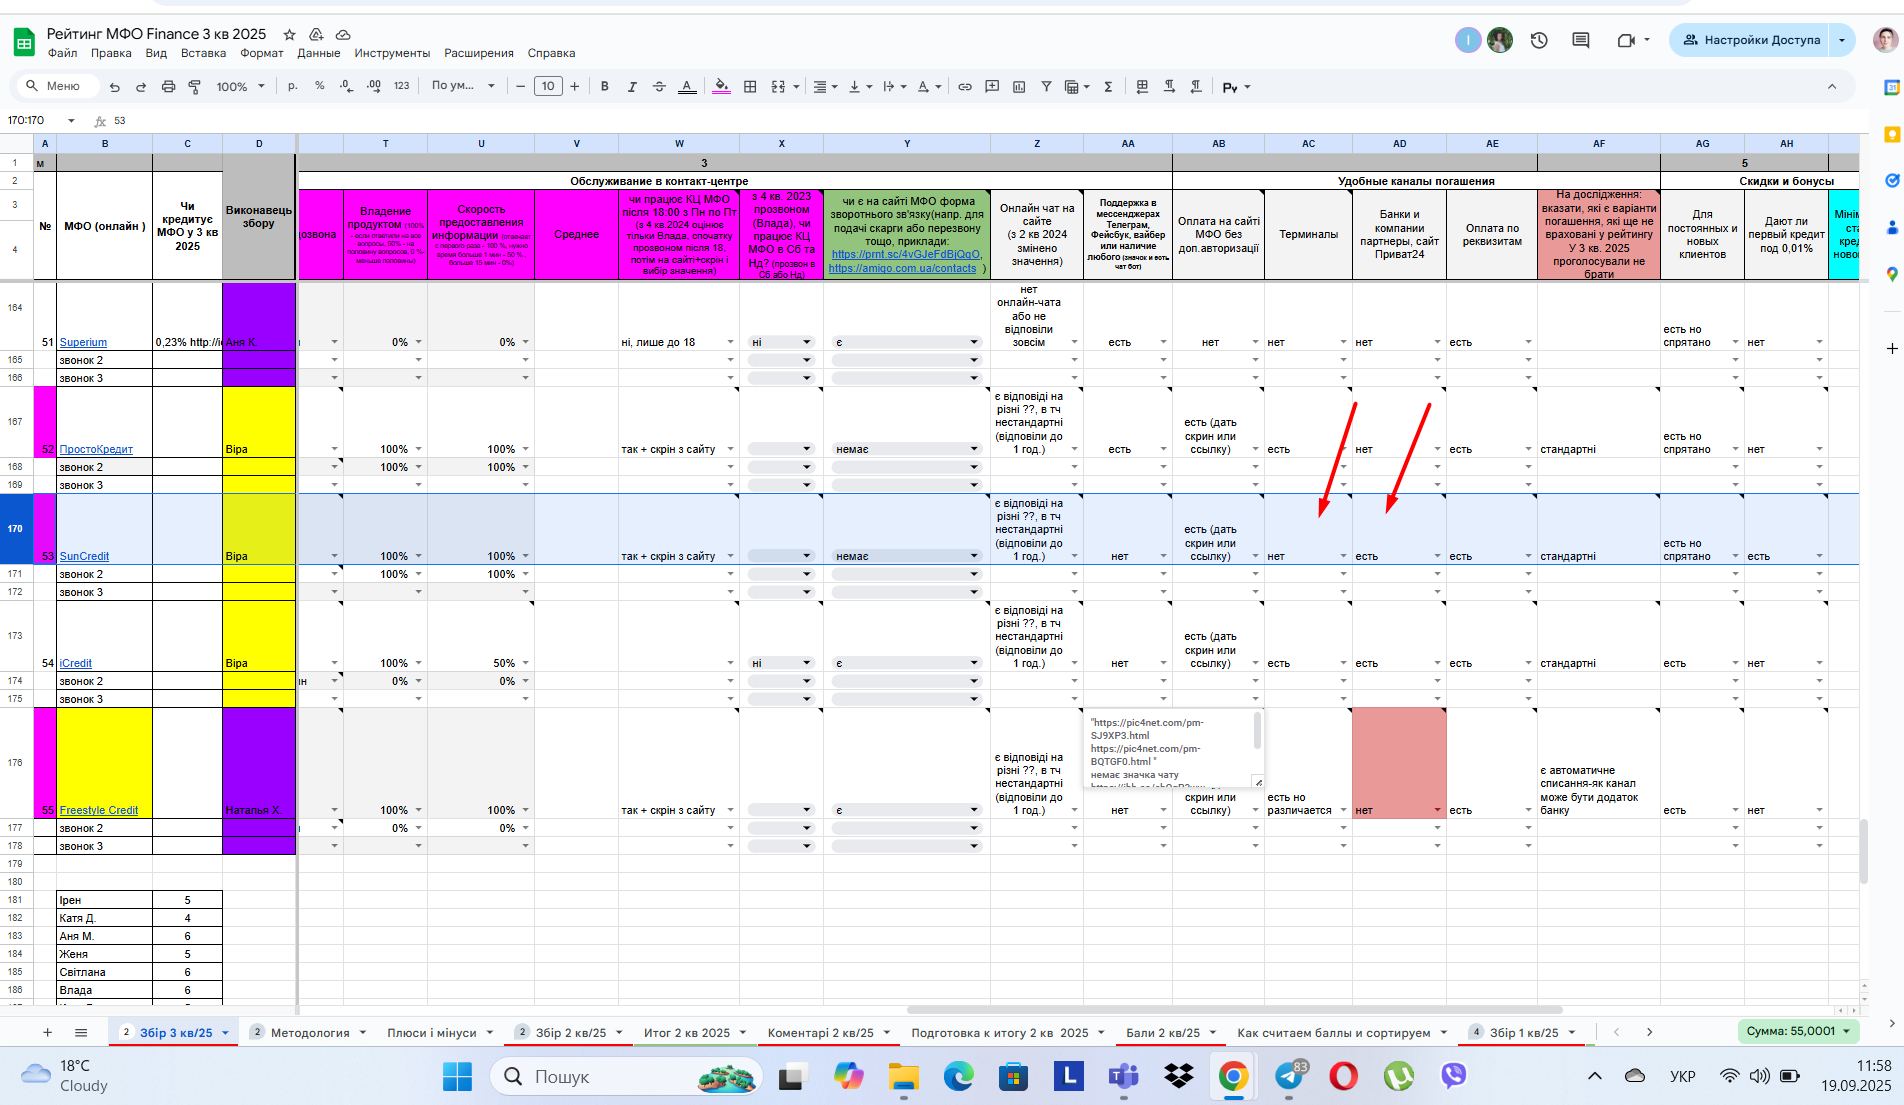Open the text color picker
Viewport: 1904px width, 1105px height.
click(x=687, y=87)
